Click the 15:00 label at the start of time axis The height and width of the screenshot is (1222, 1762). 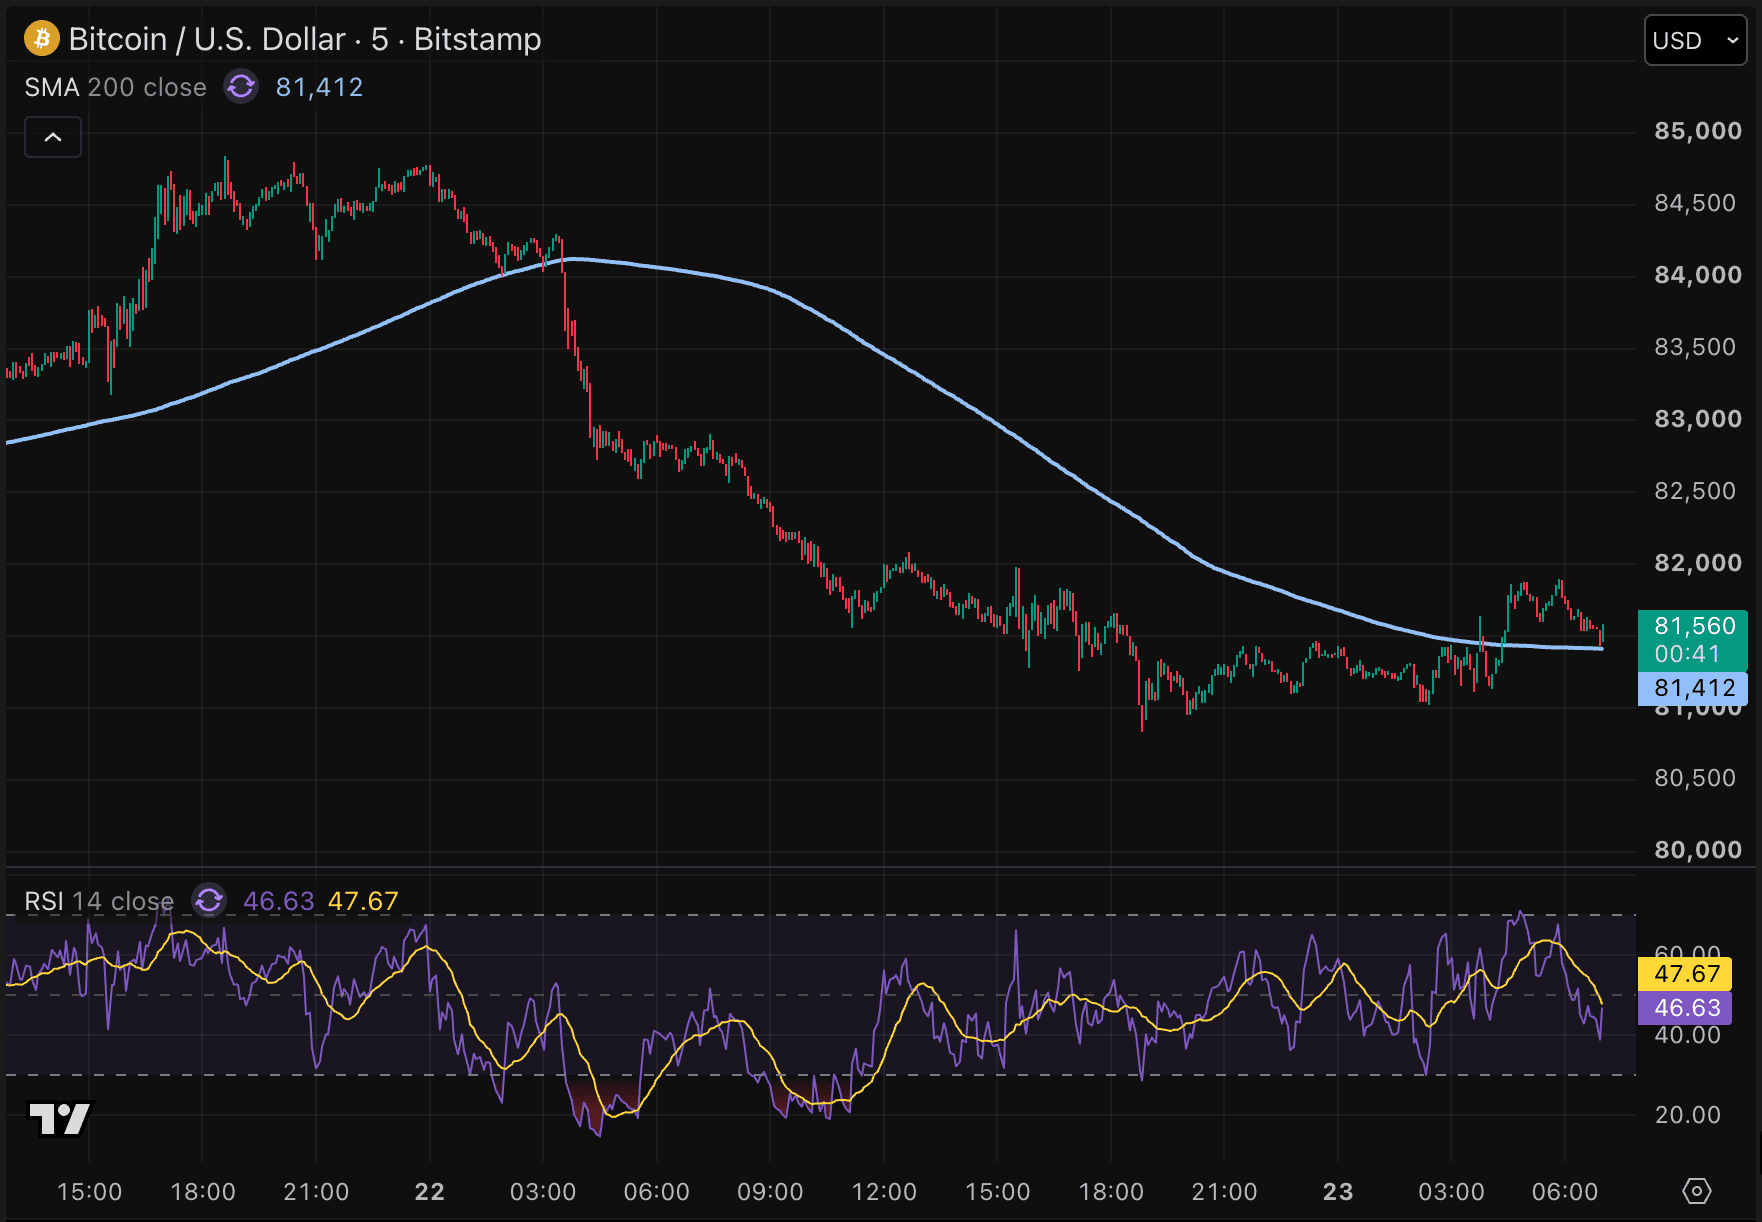coord(89,1192)
